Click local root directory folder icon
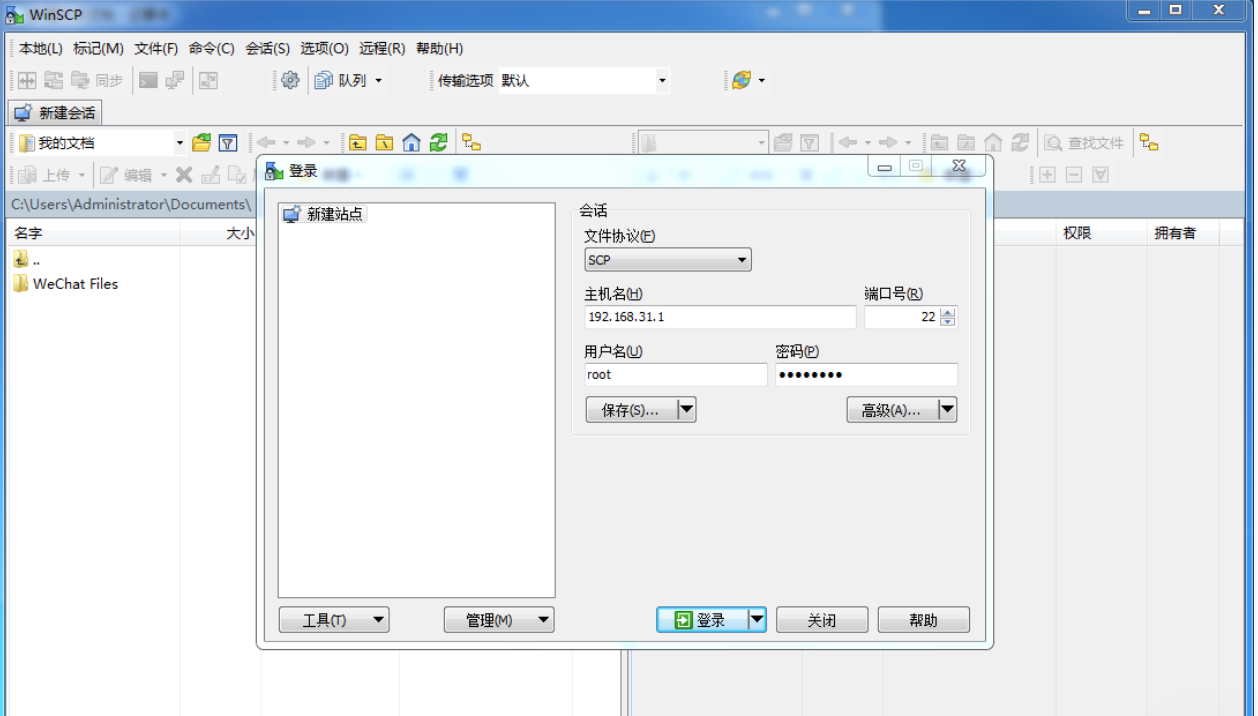The image size is (1258, 716). 384,143
